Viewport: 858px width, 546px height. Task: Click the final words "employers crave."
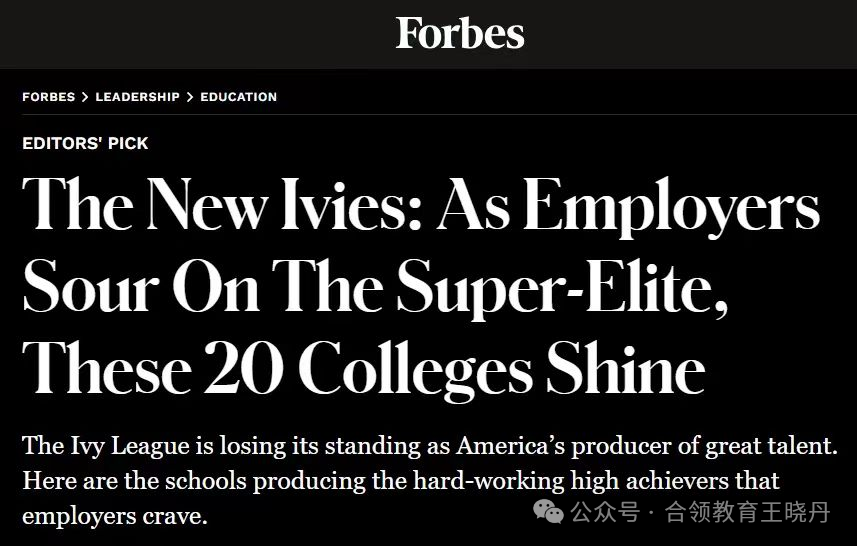[115, 516]
